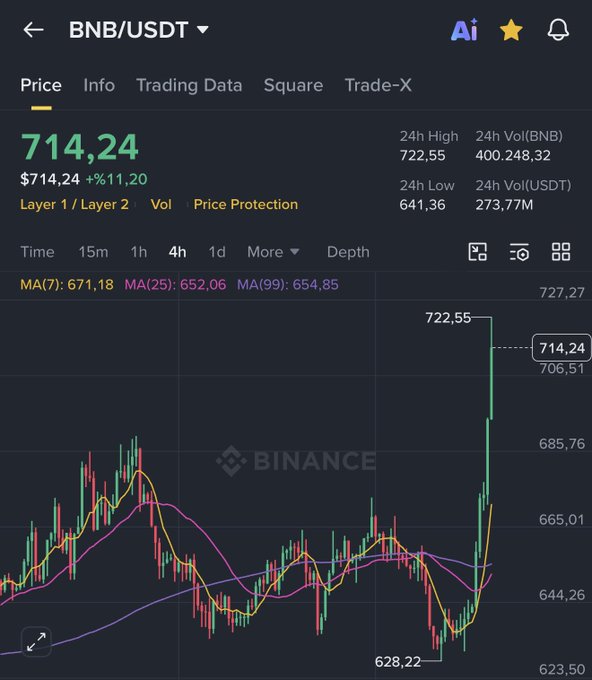The height and width of the screenshot is (680, 592).
Task: Open price alert bell icon
Action: coord(558,30)
